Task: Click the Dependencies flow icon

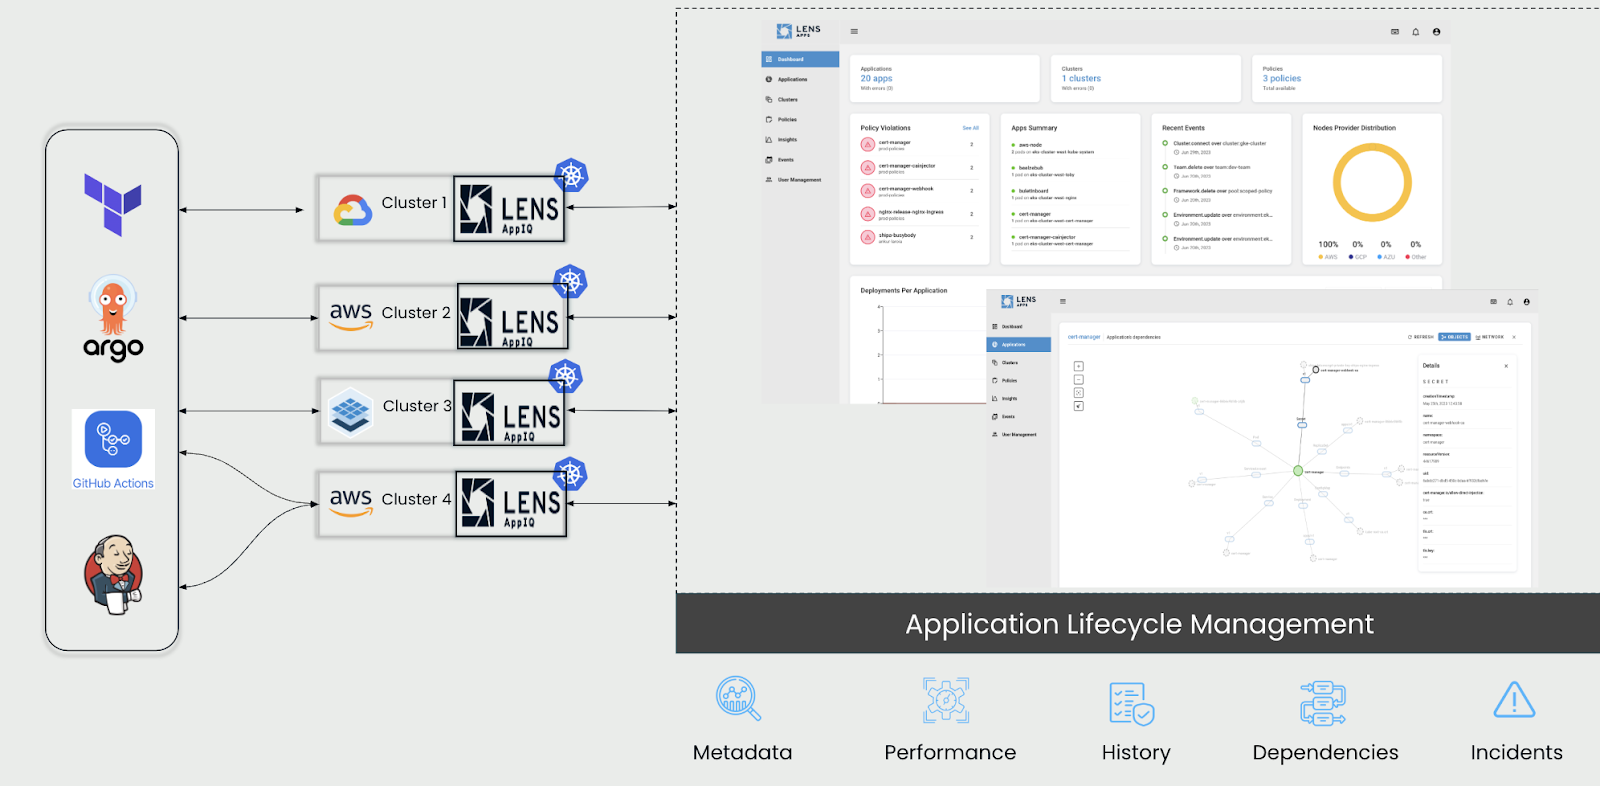Action: [1323, 703]
